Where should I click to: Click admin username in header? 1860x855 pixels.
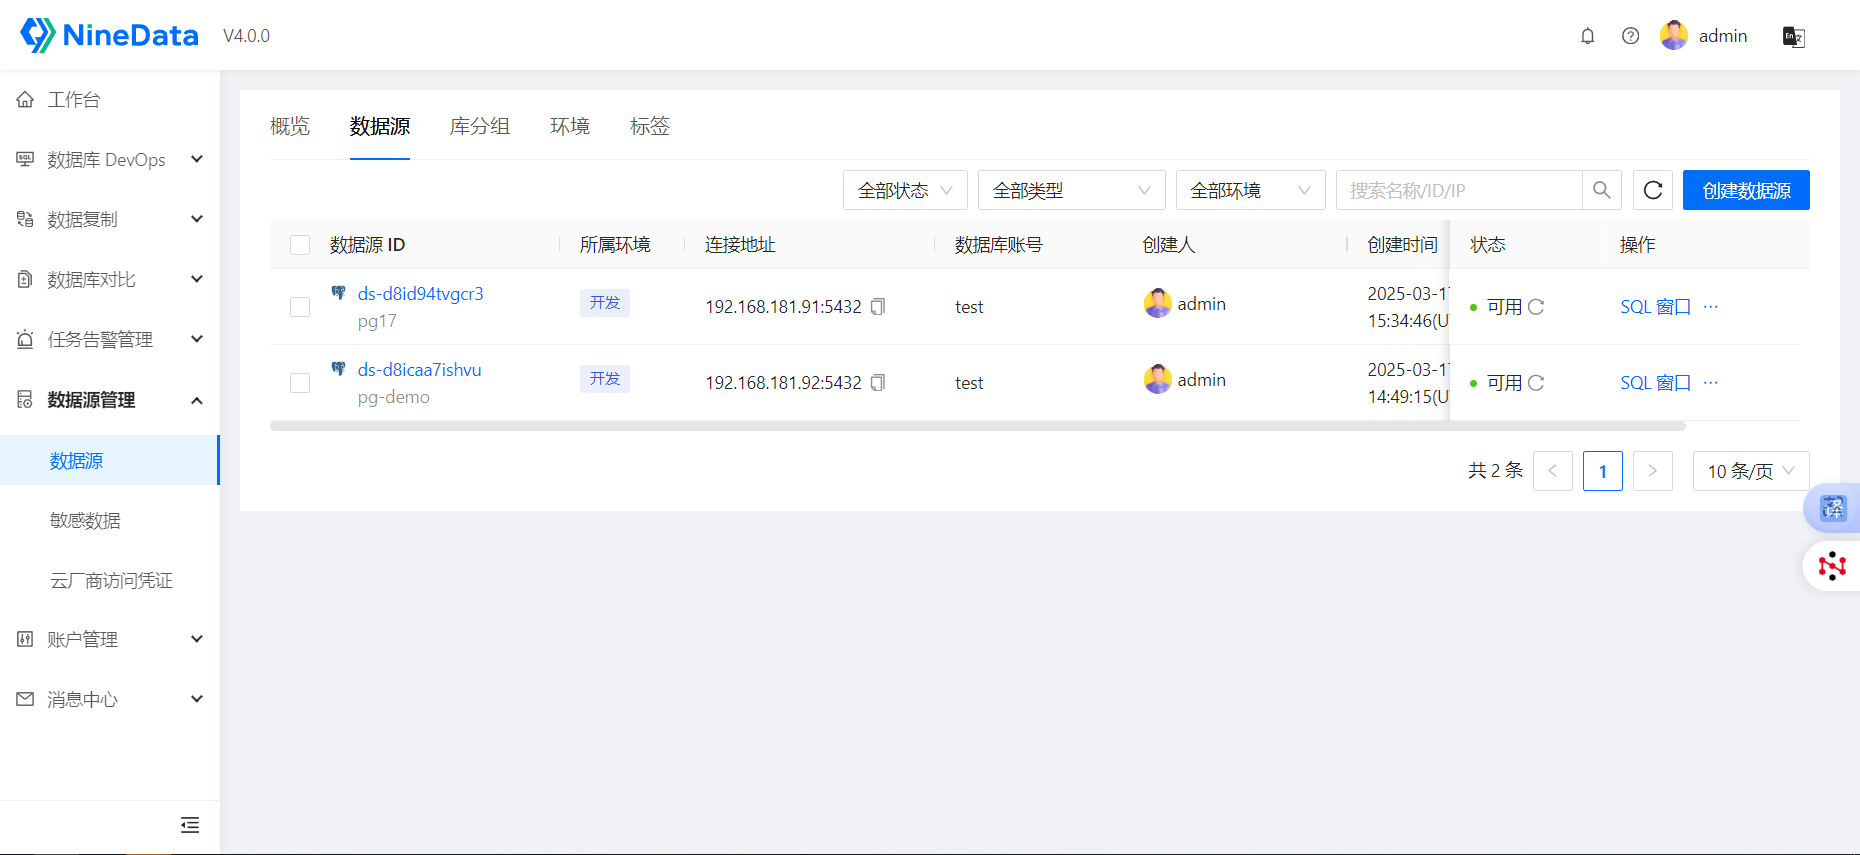1723,36
